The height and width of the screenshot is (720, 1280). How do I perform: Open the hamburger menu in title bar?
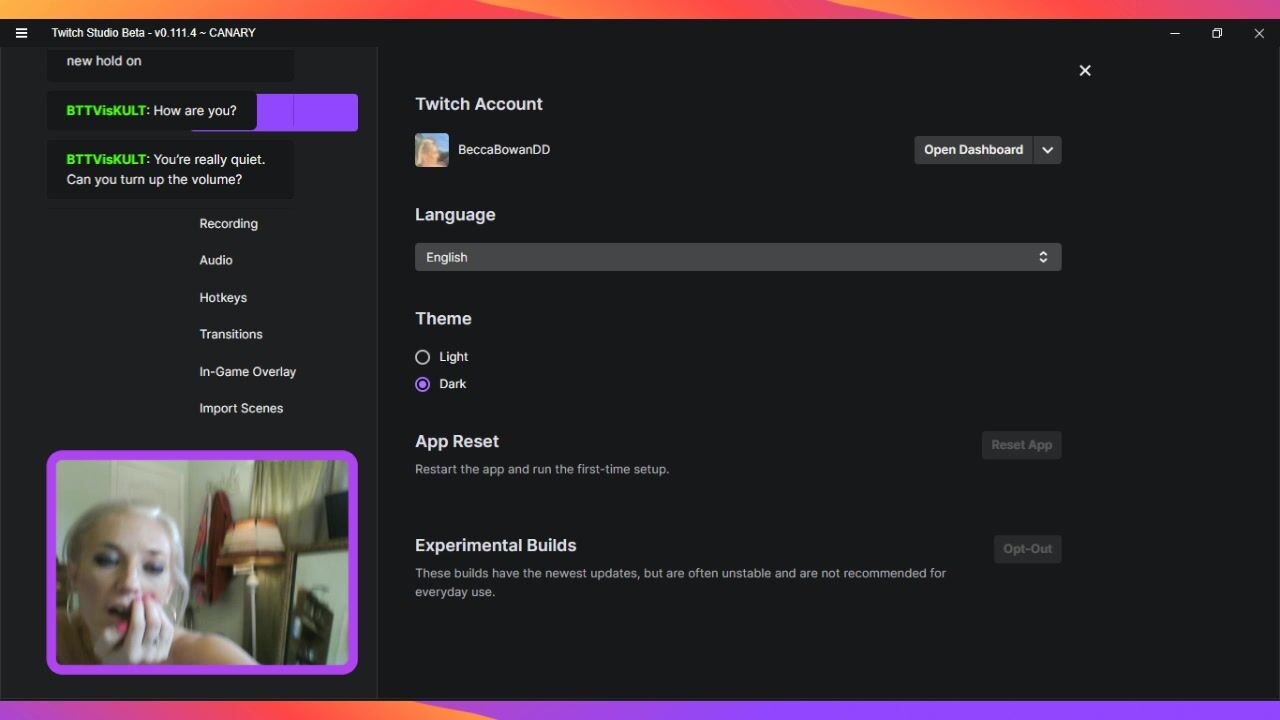pos(21,33)
